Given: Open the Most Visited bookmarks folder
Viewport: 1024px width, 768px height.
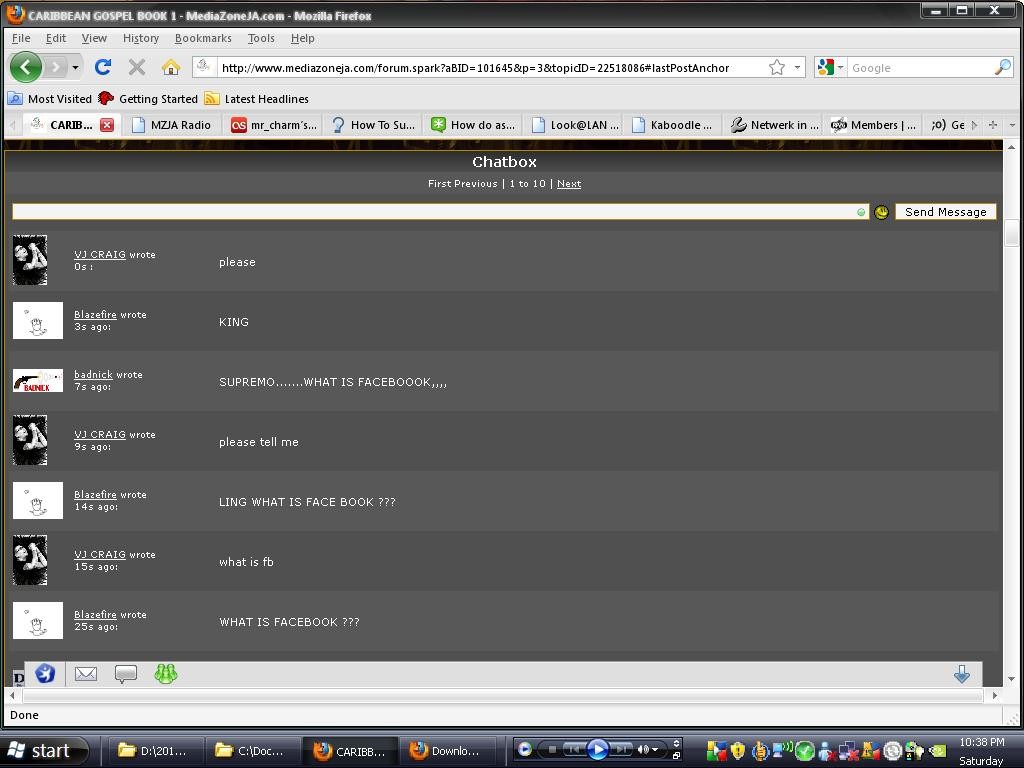Looking at the screenshot, I should coord(50,99).
